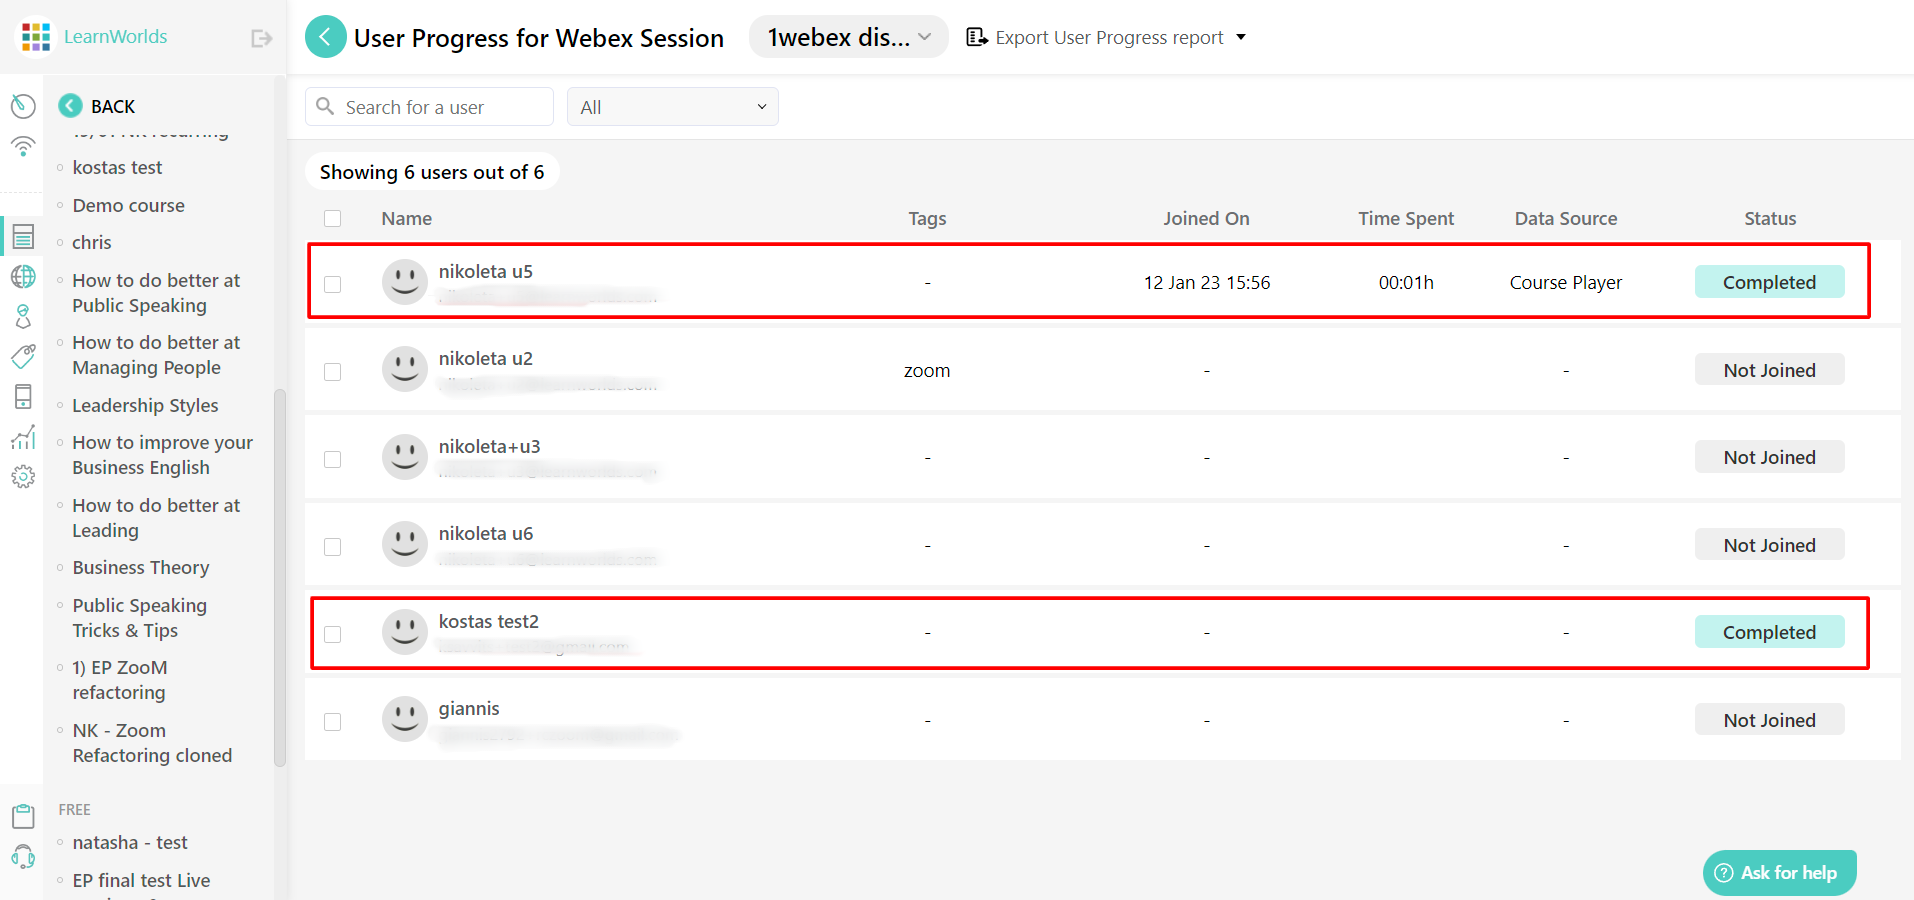Open settings via the gear icon
The image size is (1914, 900).
(x=23, y=477)
